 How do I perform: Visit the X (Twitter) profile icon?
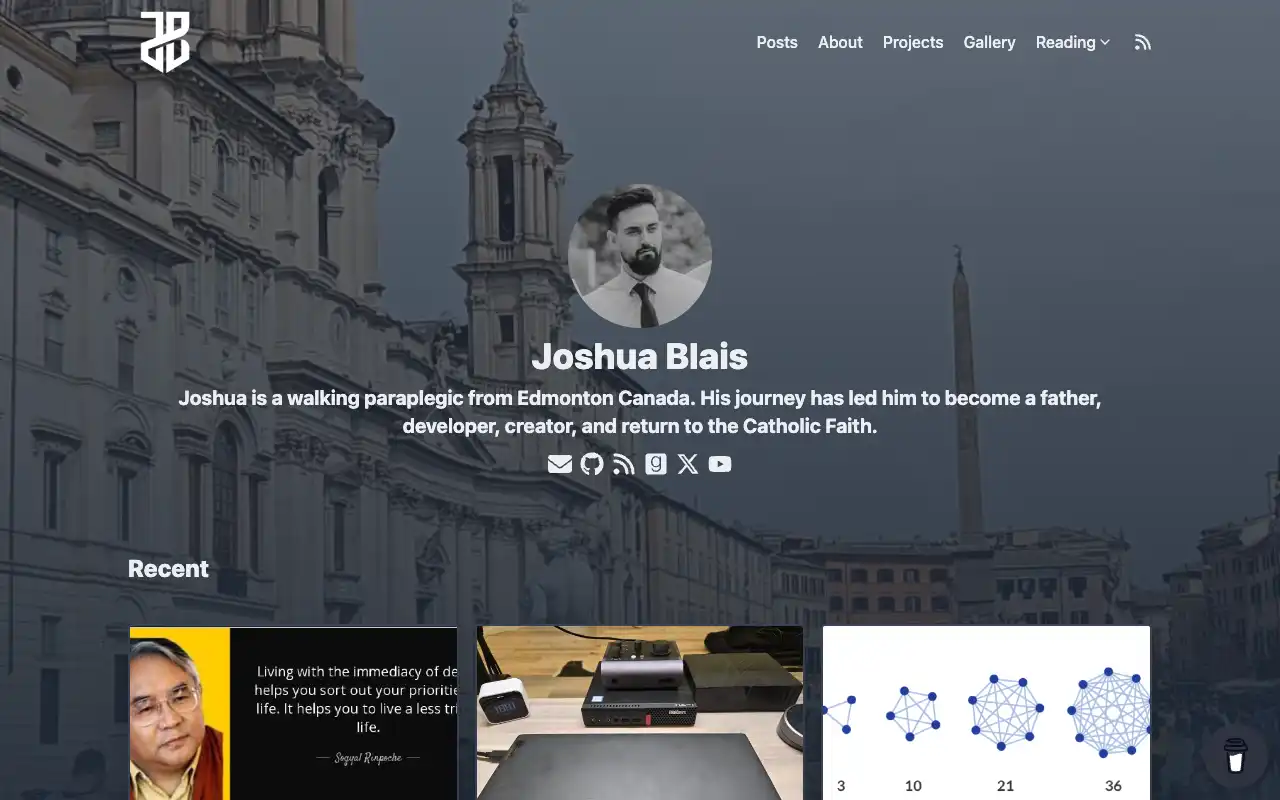pyautogui.click(x=688, y=464)
